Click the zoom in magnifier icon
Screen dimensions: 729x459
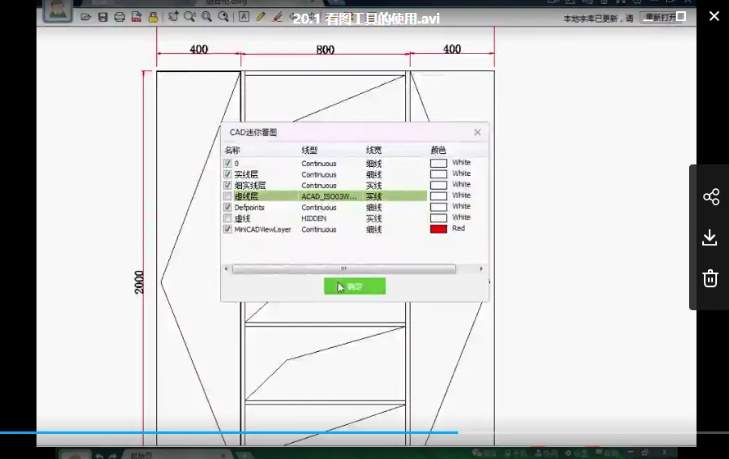tap(206, 17)
